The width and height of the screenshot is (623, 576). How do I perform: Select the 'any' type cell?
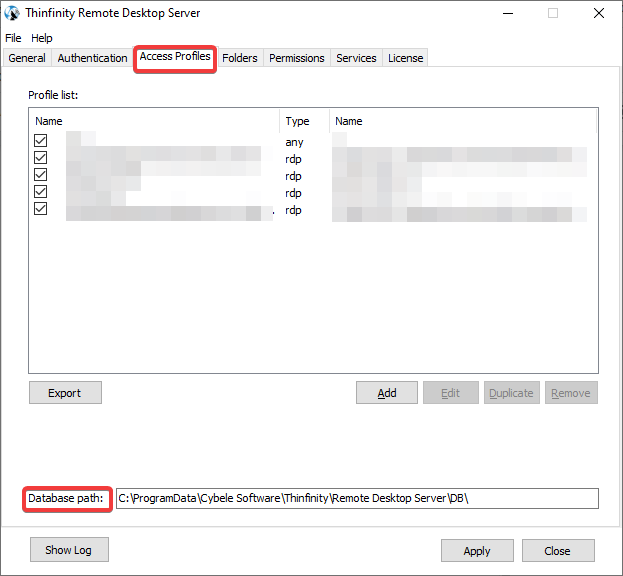[294, 142]
